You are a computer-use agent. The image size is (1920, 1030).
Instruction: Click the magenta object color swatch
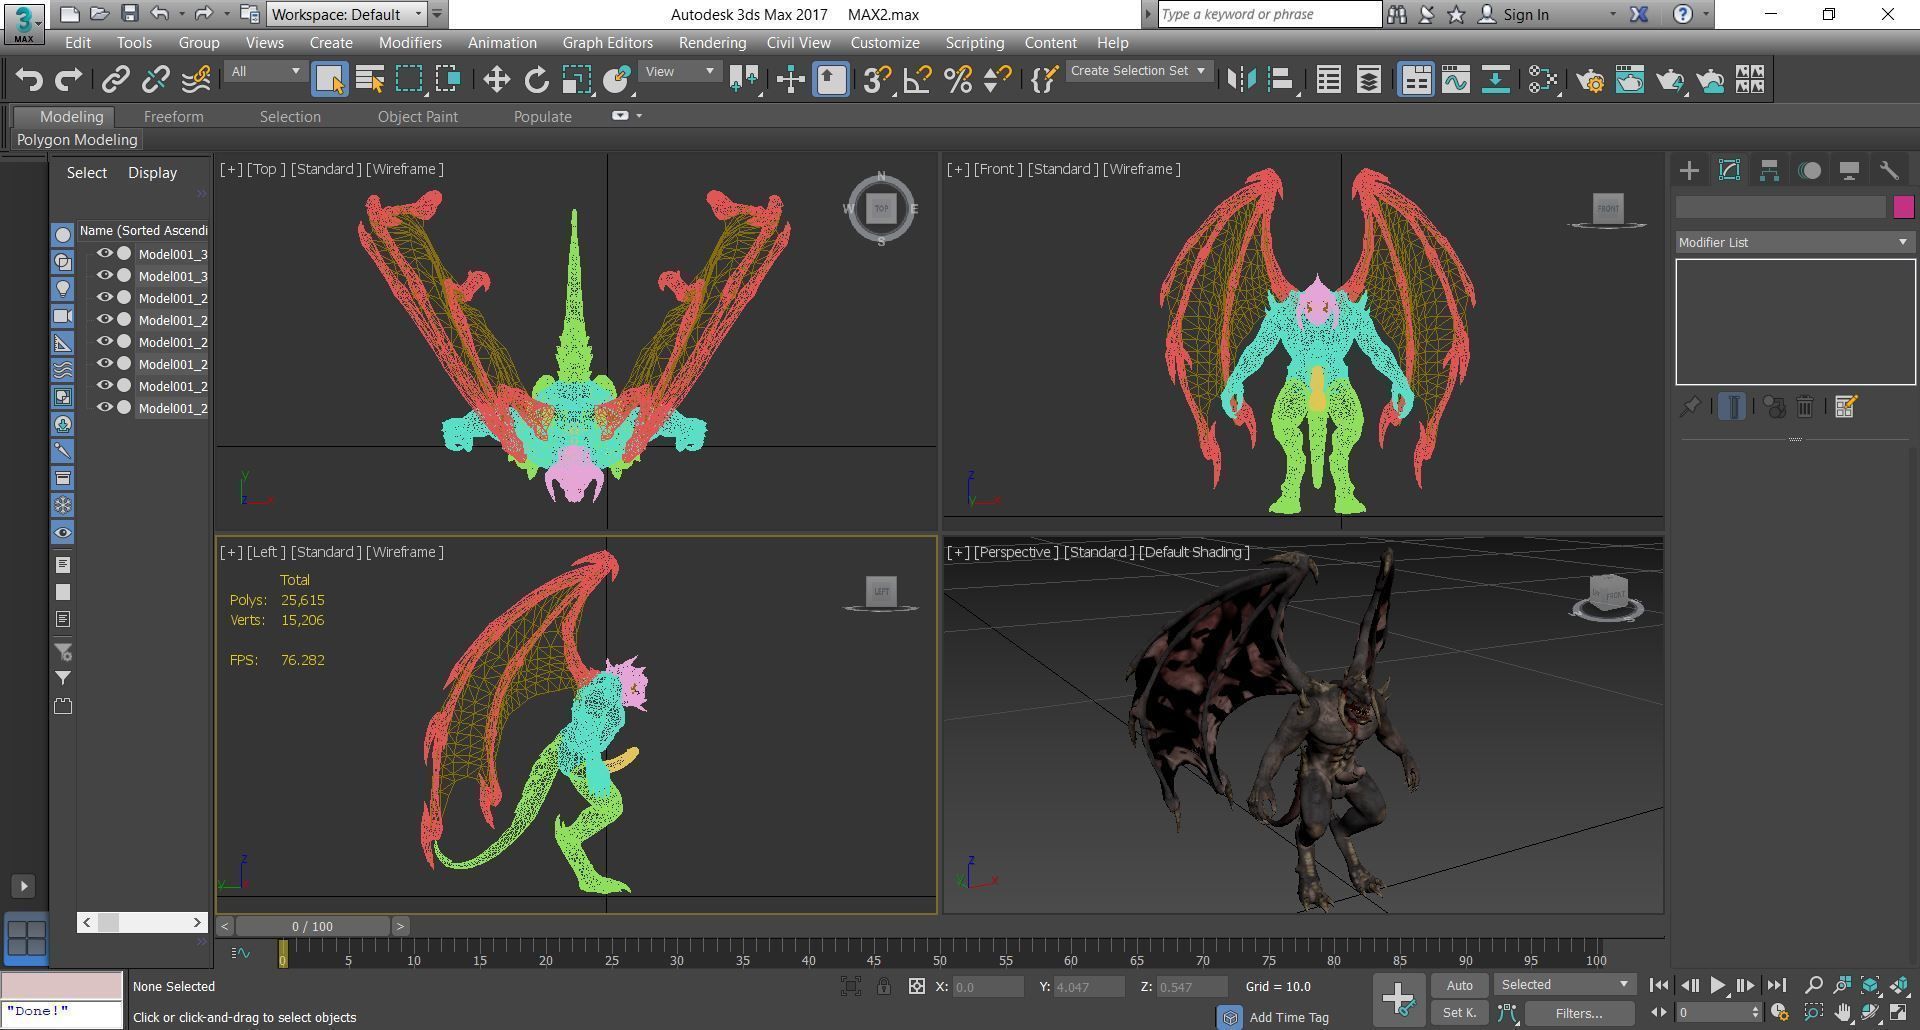tap(1903, 207)
